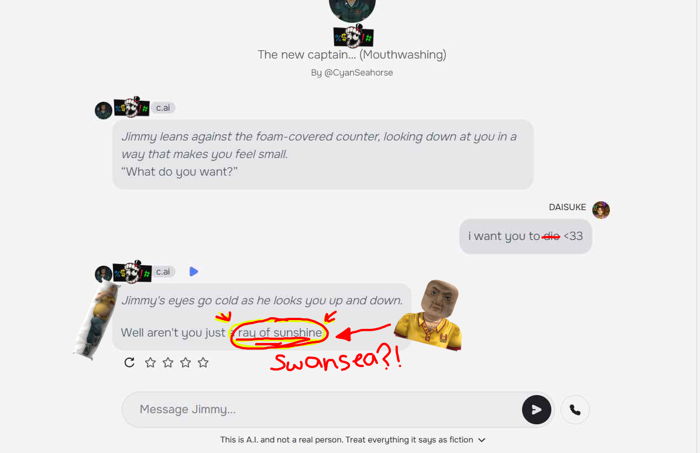Send the message with arrow button
The height and width of the screenshot is (453, 700).
coord(536,409)
